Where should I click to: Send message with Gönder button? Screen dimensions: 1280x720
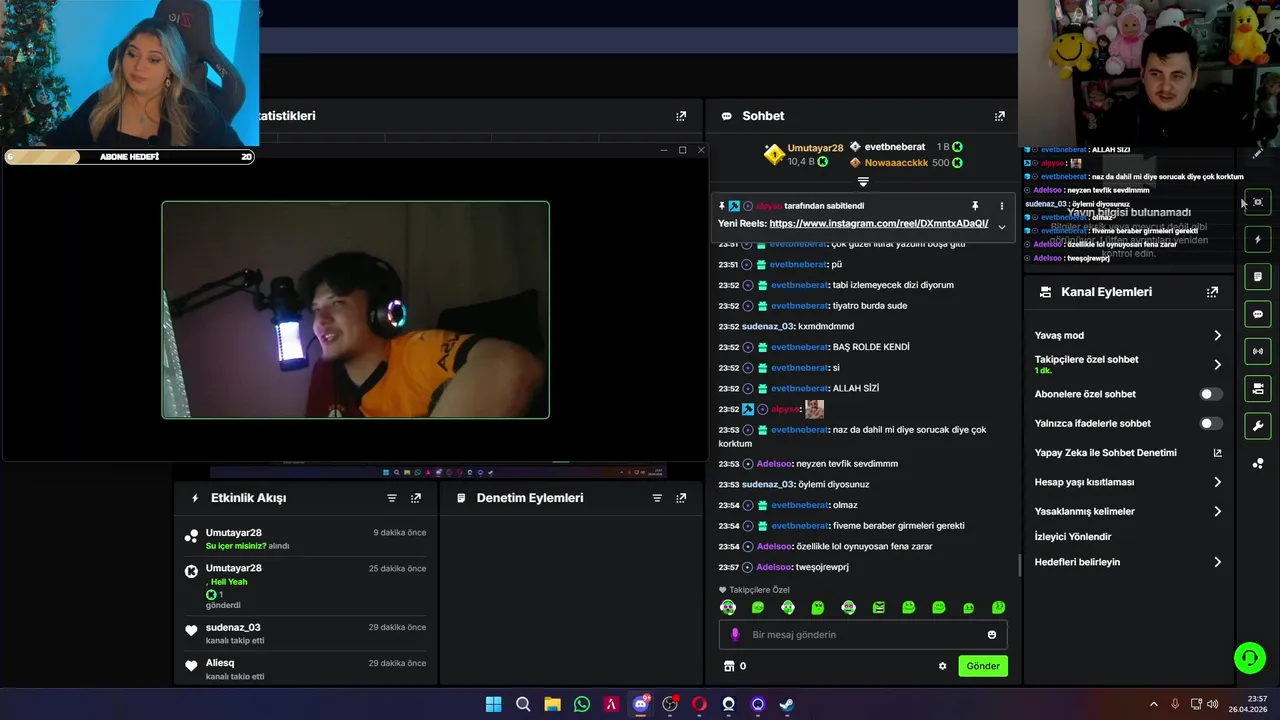[983, 666]
